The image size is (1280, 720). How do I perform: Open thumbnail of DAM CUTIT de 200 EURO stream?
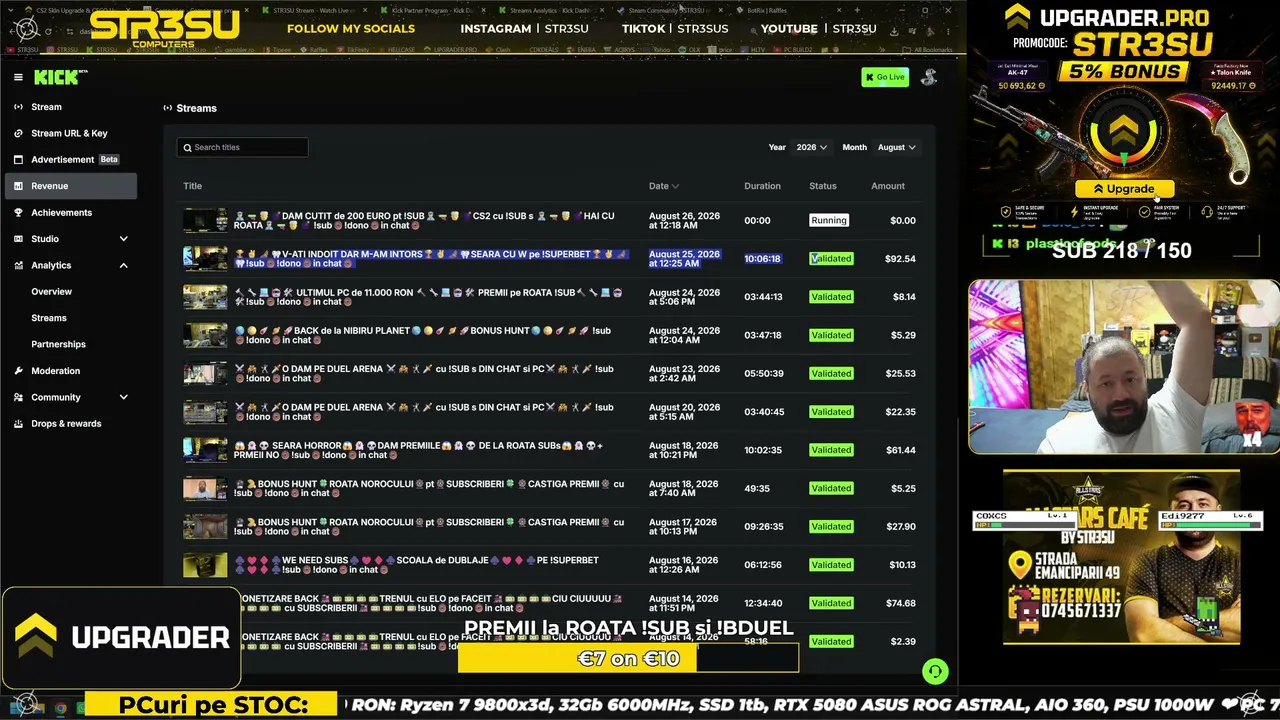pos(205,220)
